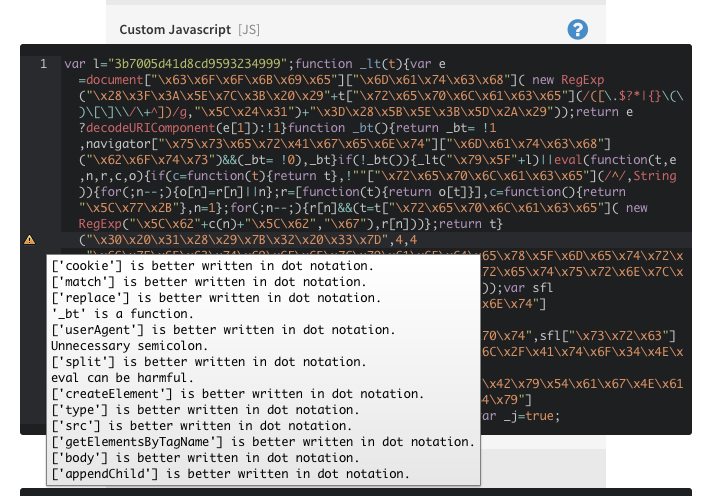Select the message "['userAgent'] is better written in dot notation"

tap(223, 330)
